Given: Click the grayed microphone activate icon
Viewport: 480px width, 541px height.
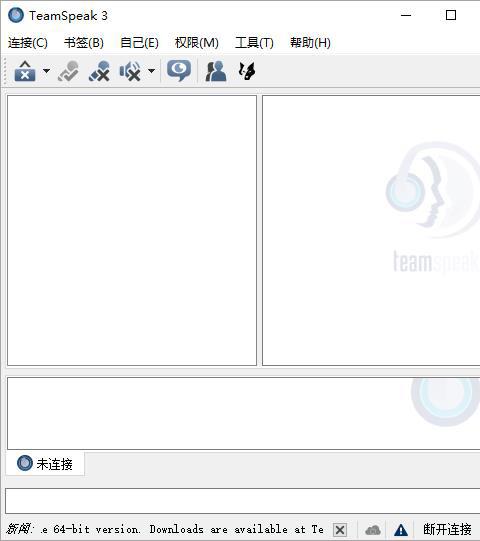Looking at the screenshot, I should pos(68,71).
